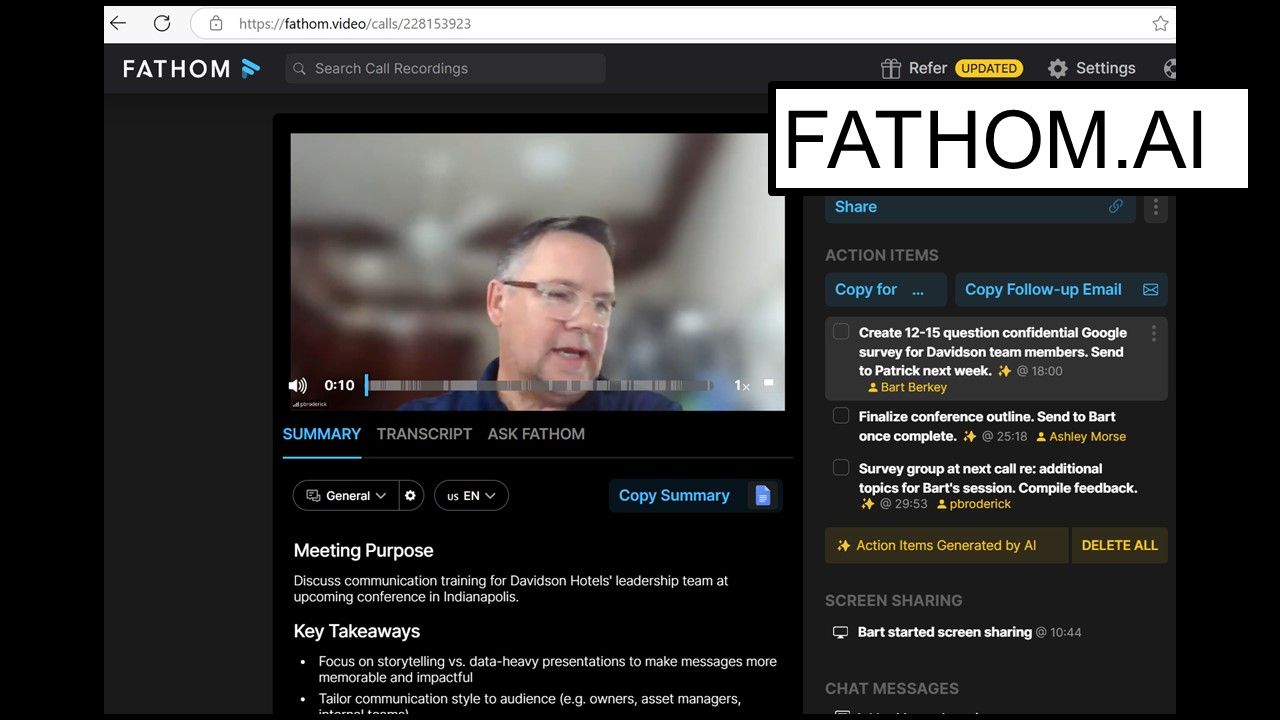Check the Finalize conference outline item

841,416
